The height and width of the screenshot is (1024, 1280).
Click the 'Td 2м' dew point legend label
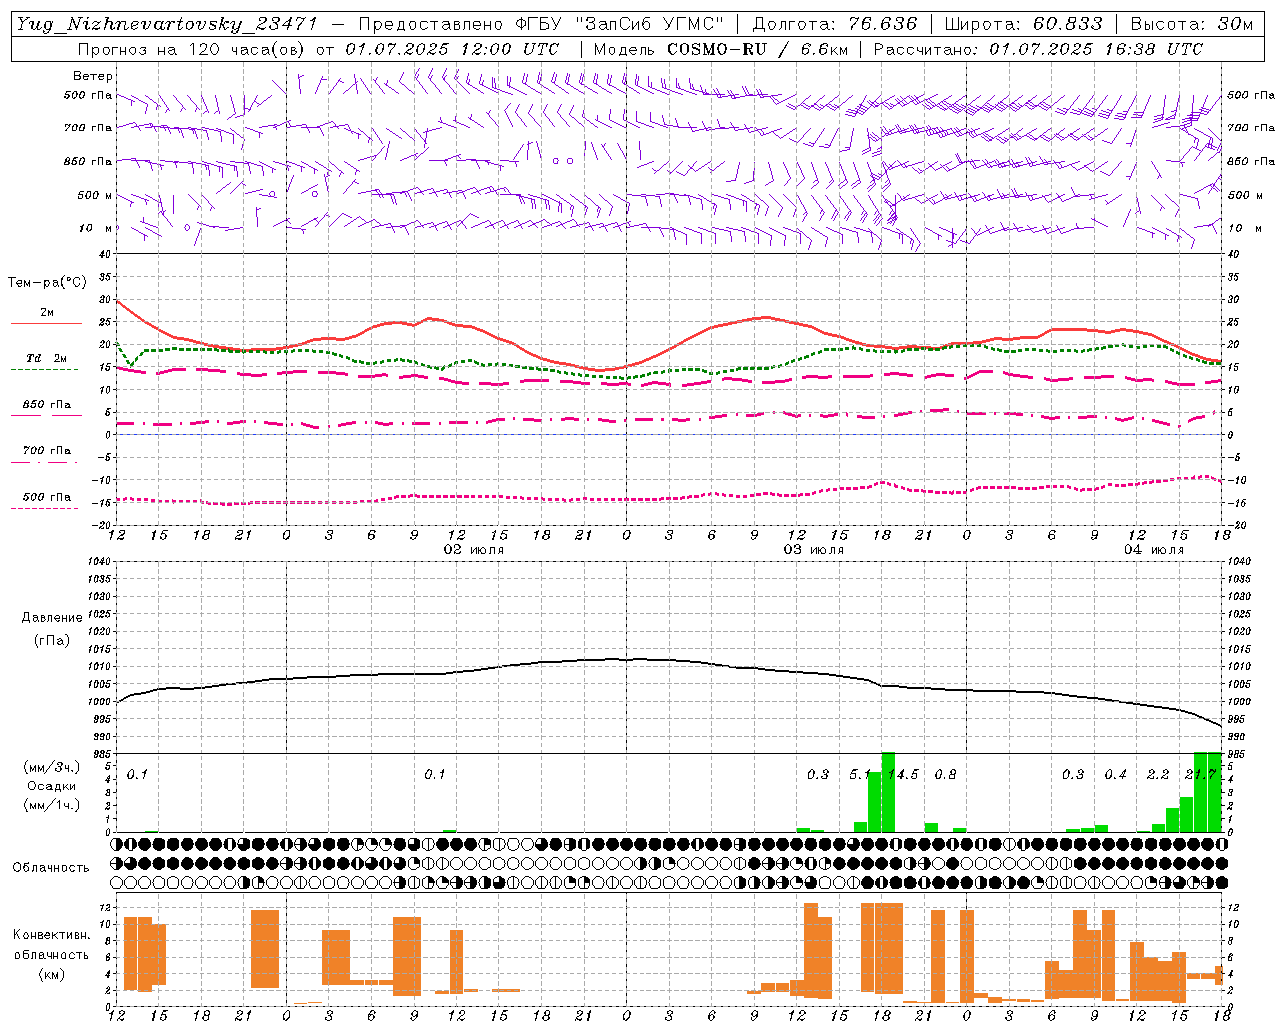point(46,358)
